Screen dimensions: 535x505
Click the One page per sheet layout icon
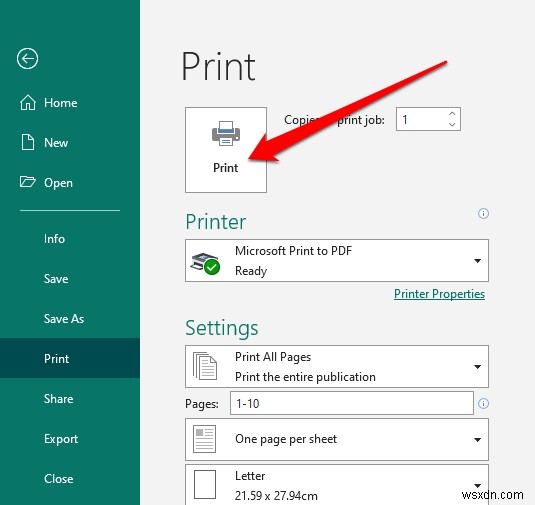pyautogui.click(x=204, y=439)
